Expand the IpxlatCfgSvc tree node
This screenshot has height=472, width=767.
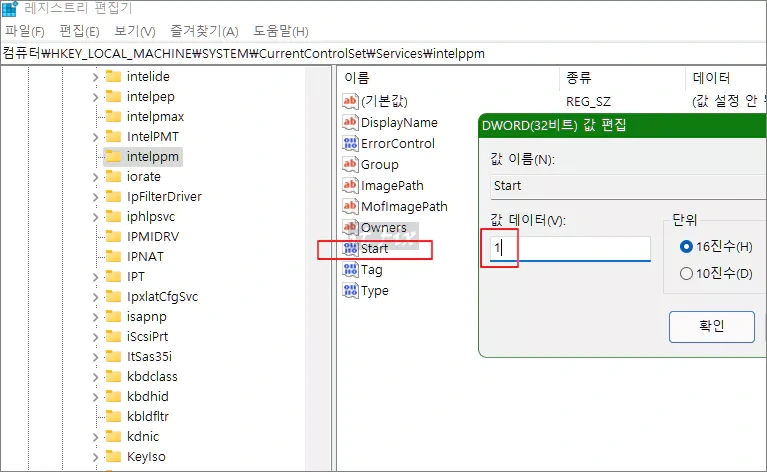pos(95,297)
